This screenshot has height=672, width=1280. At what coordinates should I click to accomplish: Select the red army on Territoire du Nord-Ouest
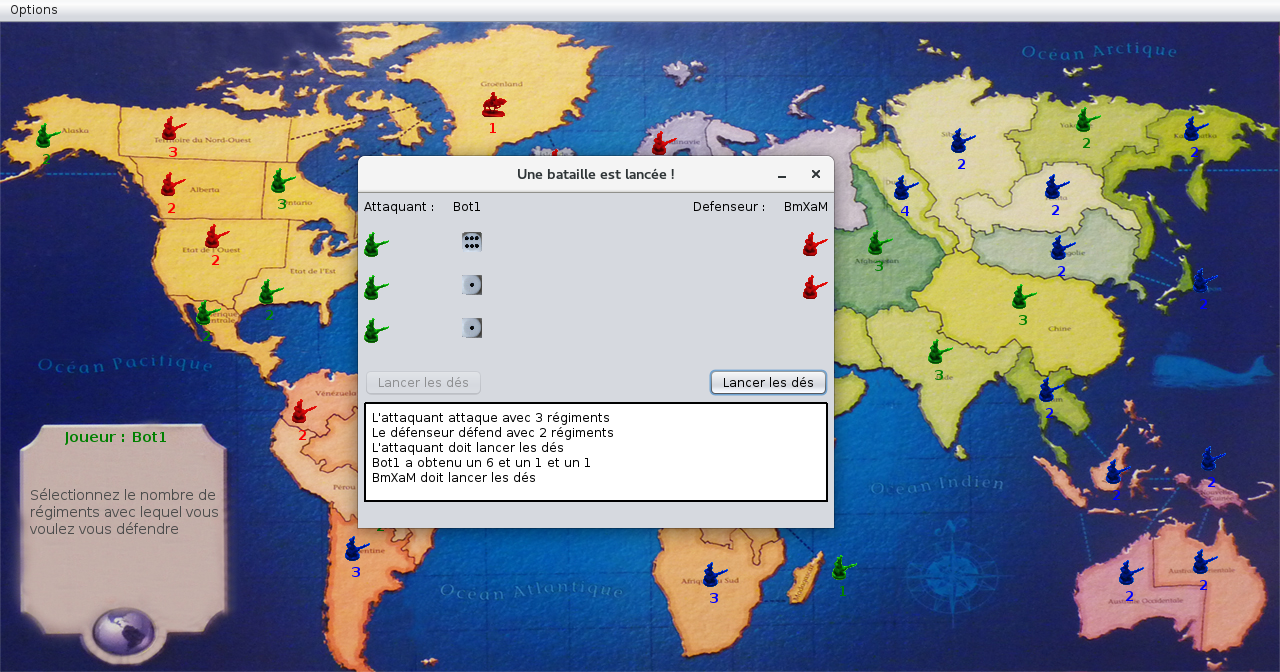click(x=172, y=129)
